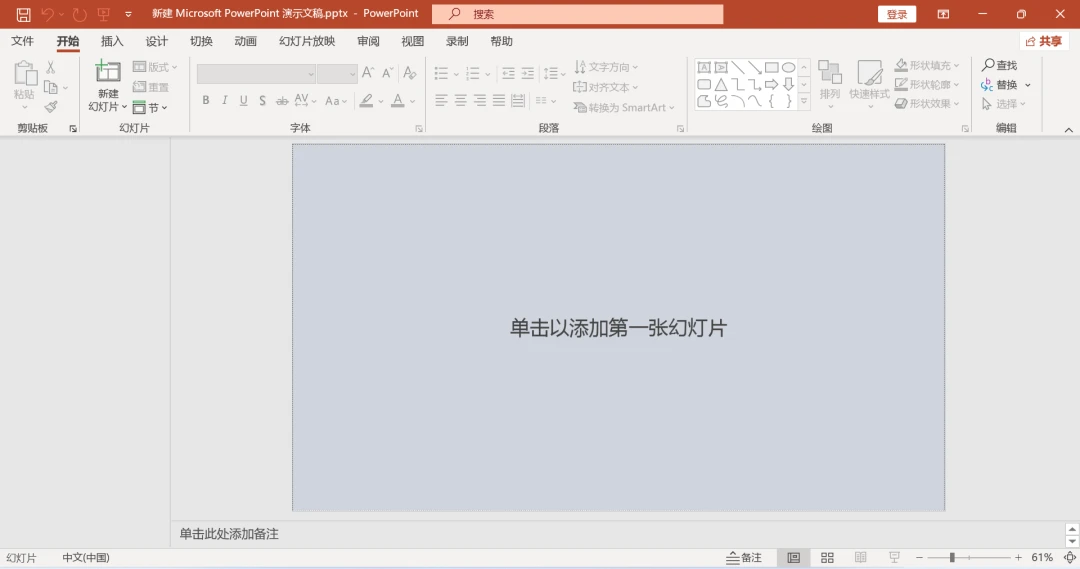Select the Oval shape in shapes gallery

pyautogui.click(x=789, y=68)
